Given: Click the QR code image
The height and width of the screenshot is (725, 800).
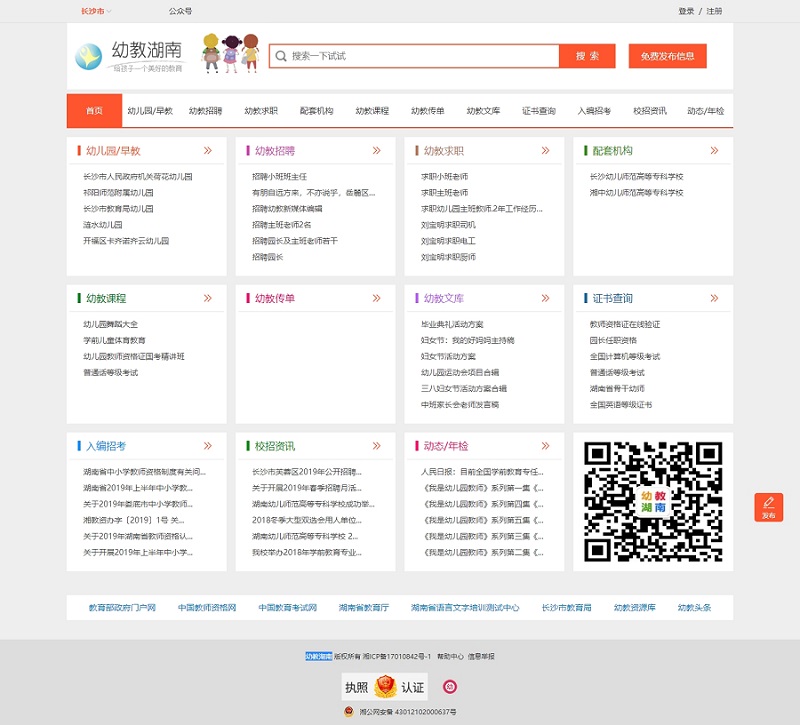Looking at the screenshot, I should 651,502.
